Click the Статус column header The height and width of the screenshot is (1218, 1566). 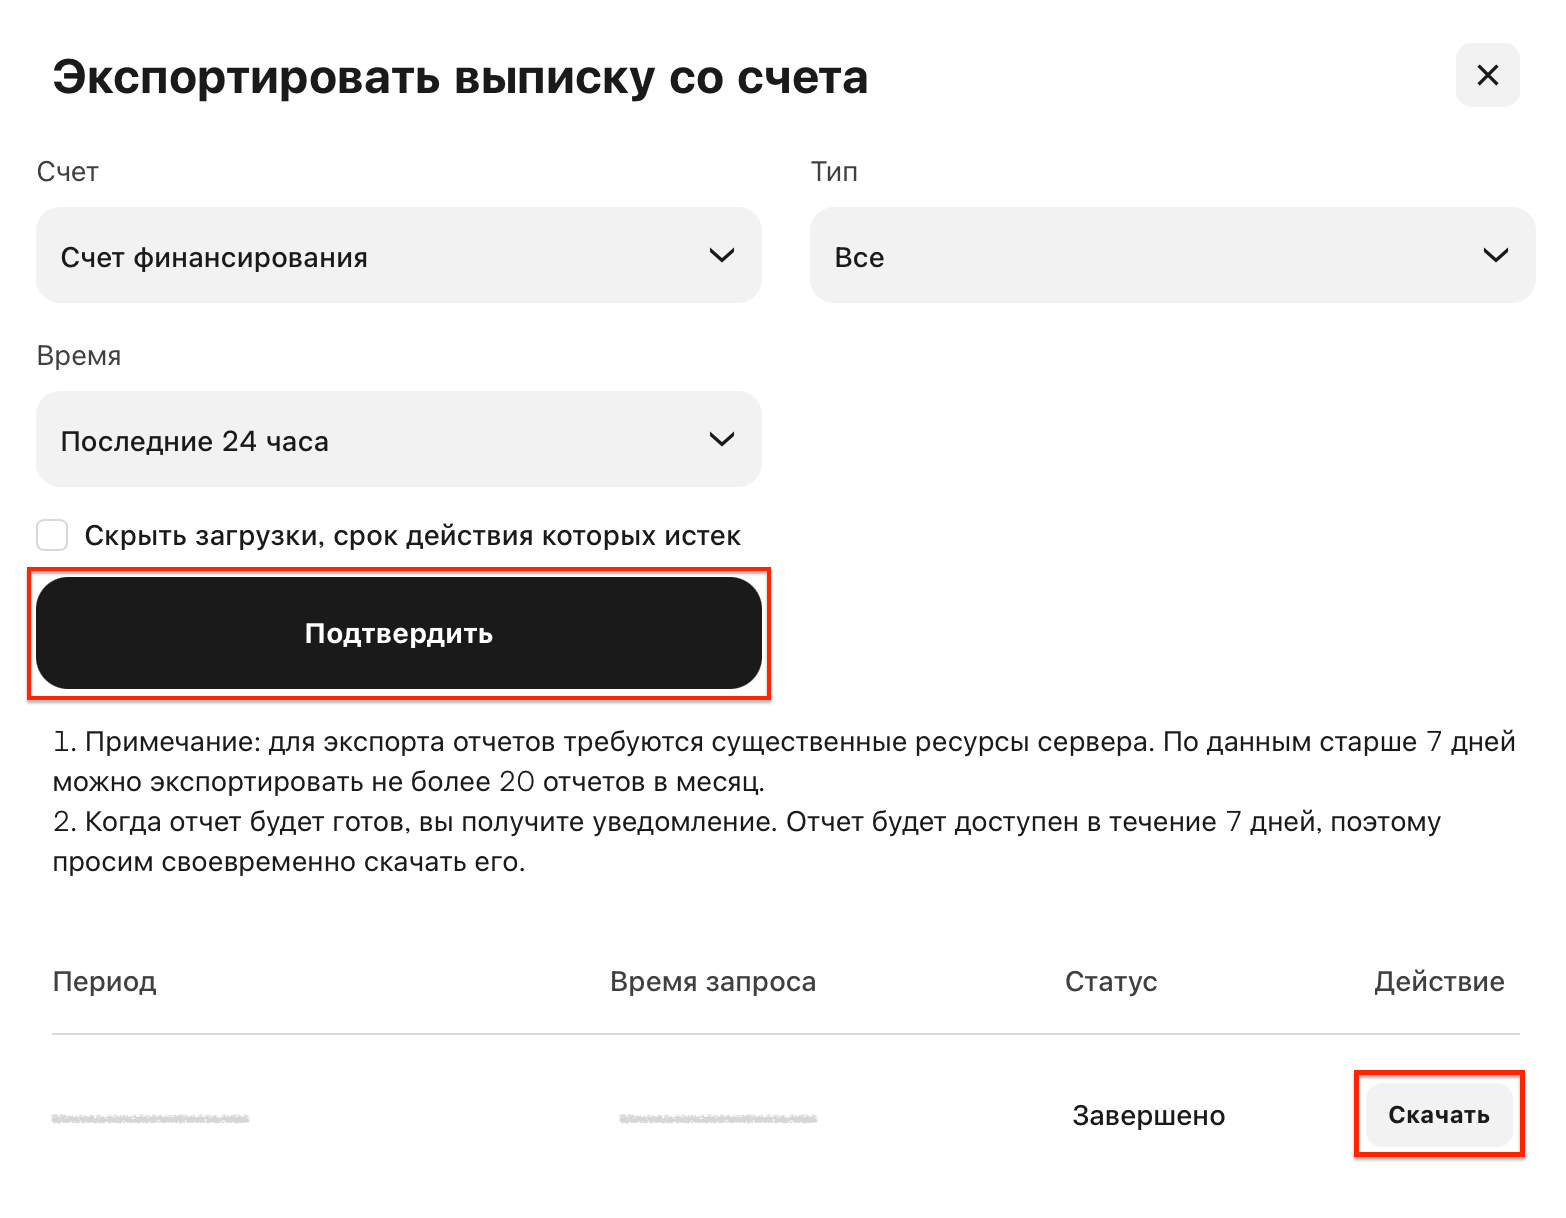click(1111, 982)
